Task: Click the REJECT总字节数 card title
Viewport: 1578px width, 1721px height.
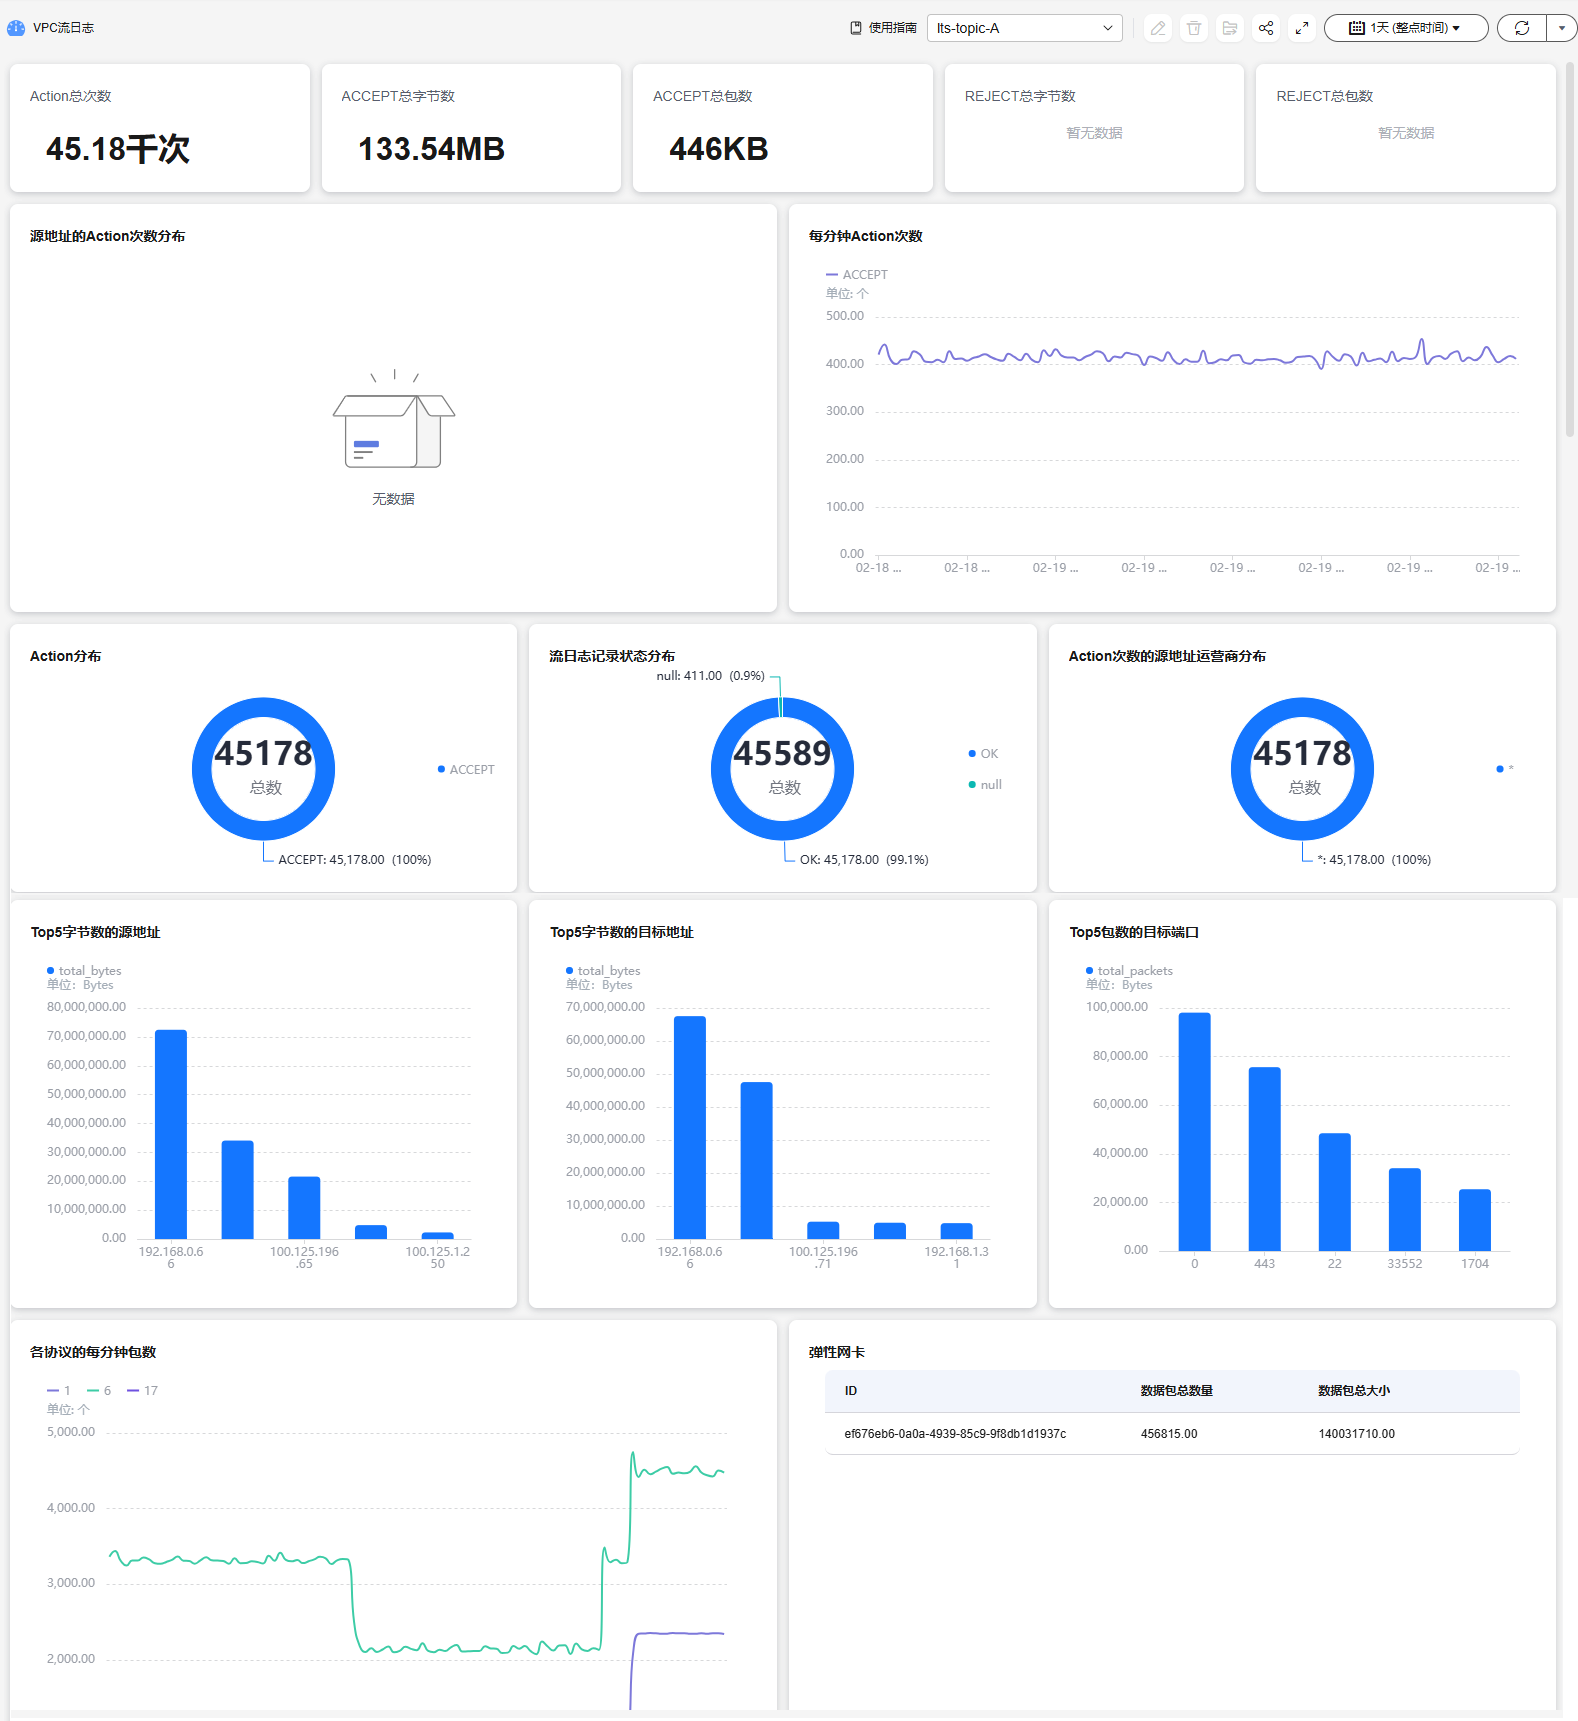Action: point(1020,96)
